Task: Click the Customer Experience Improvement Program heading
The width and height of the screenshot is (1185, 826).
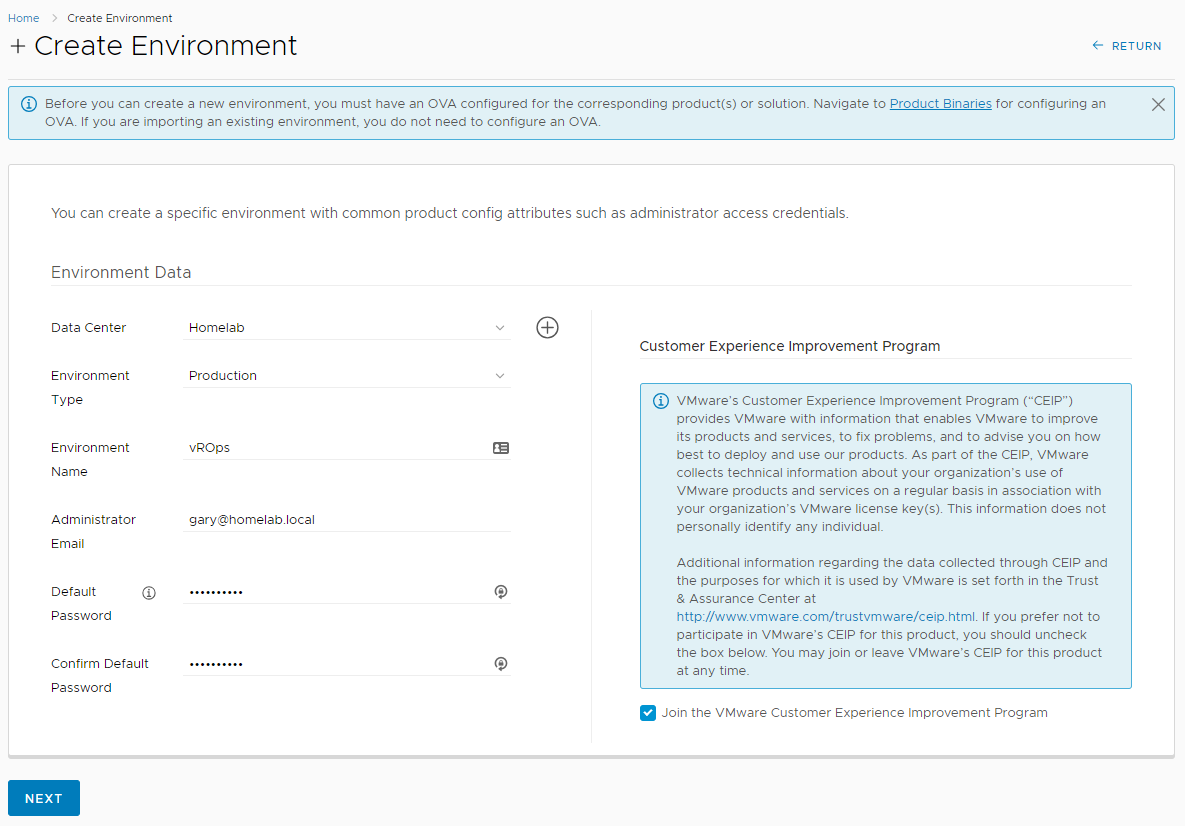Action: (x=790, y=346)
